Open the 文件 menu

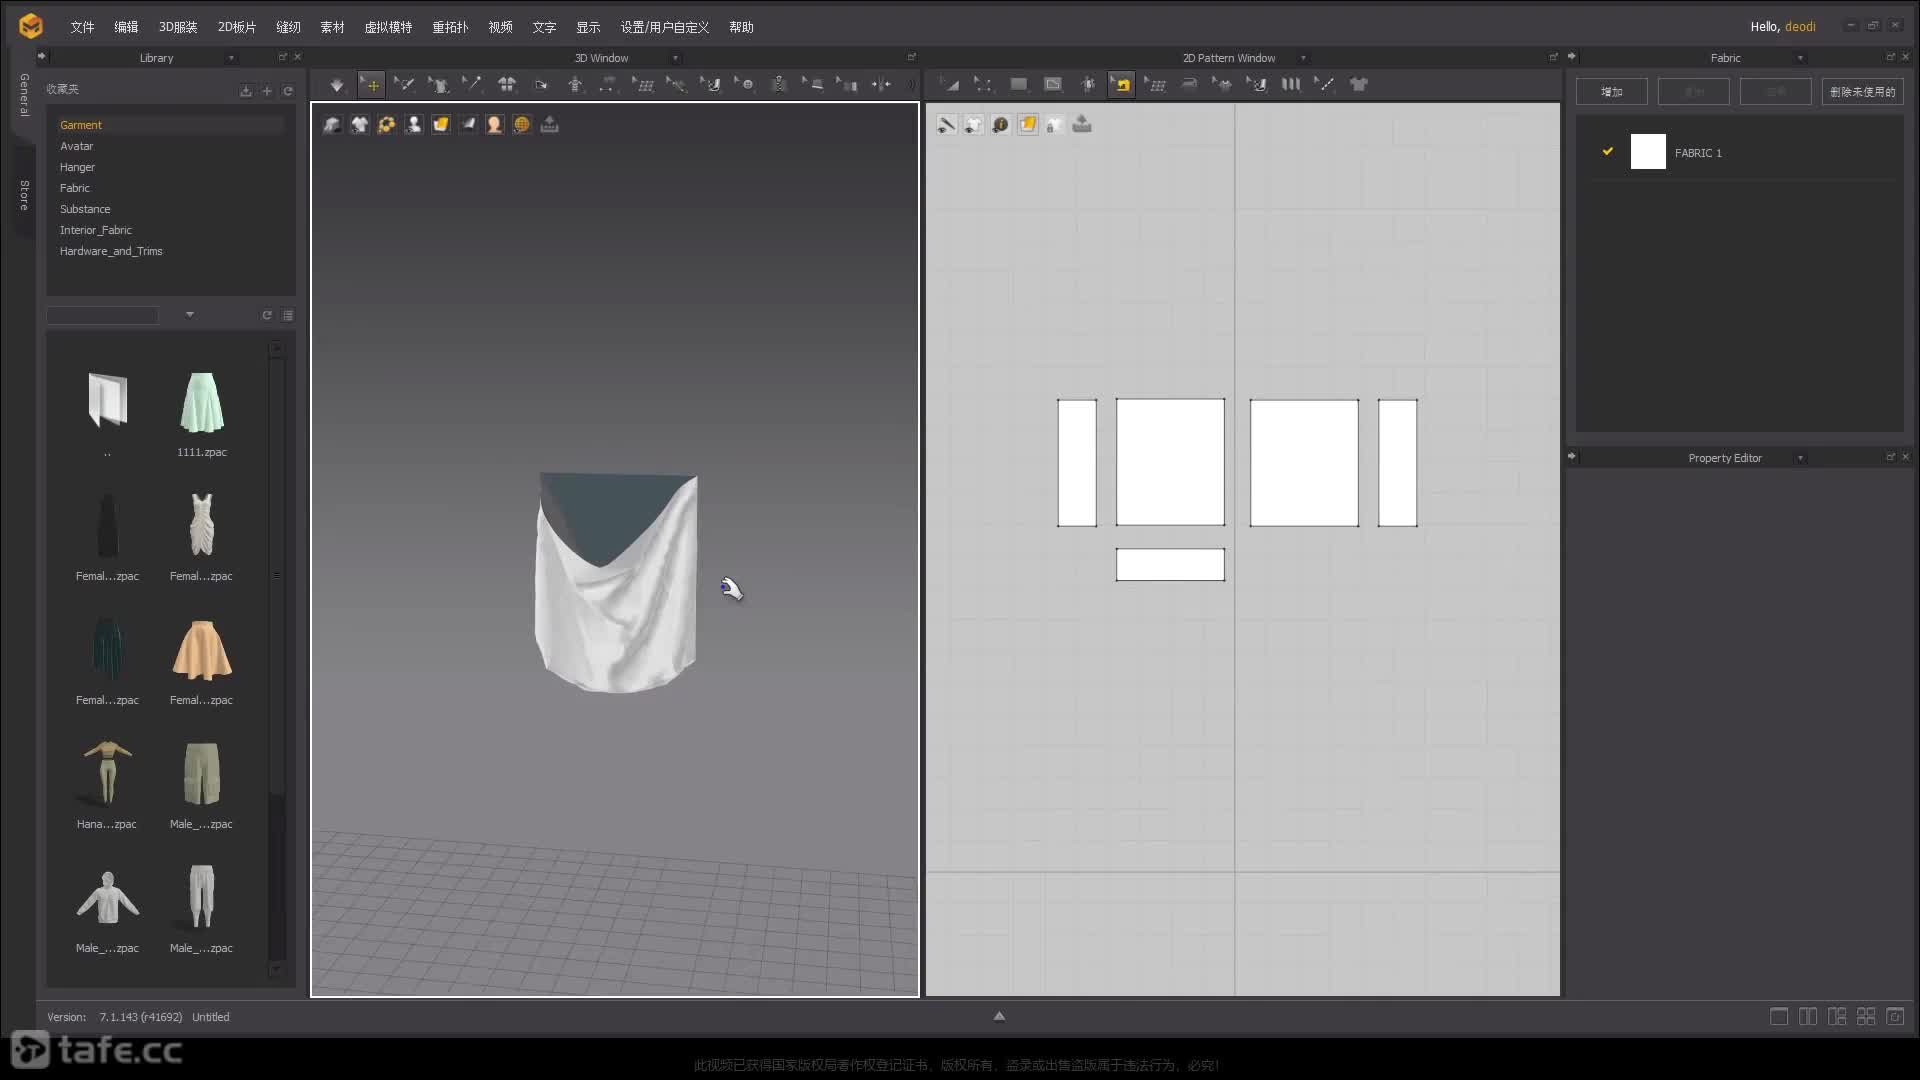[x=82, y=27]
